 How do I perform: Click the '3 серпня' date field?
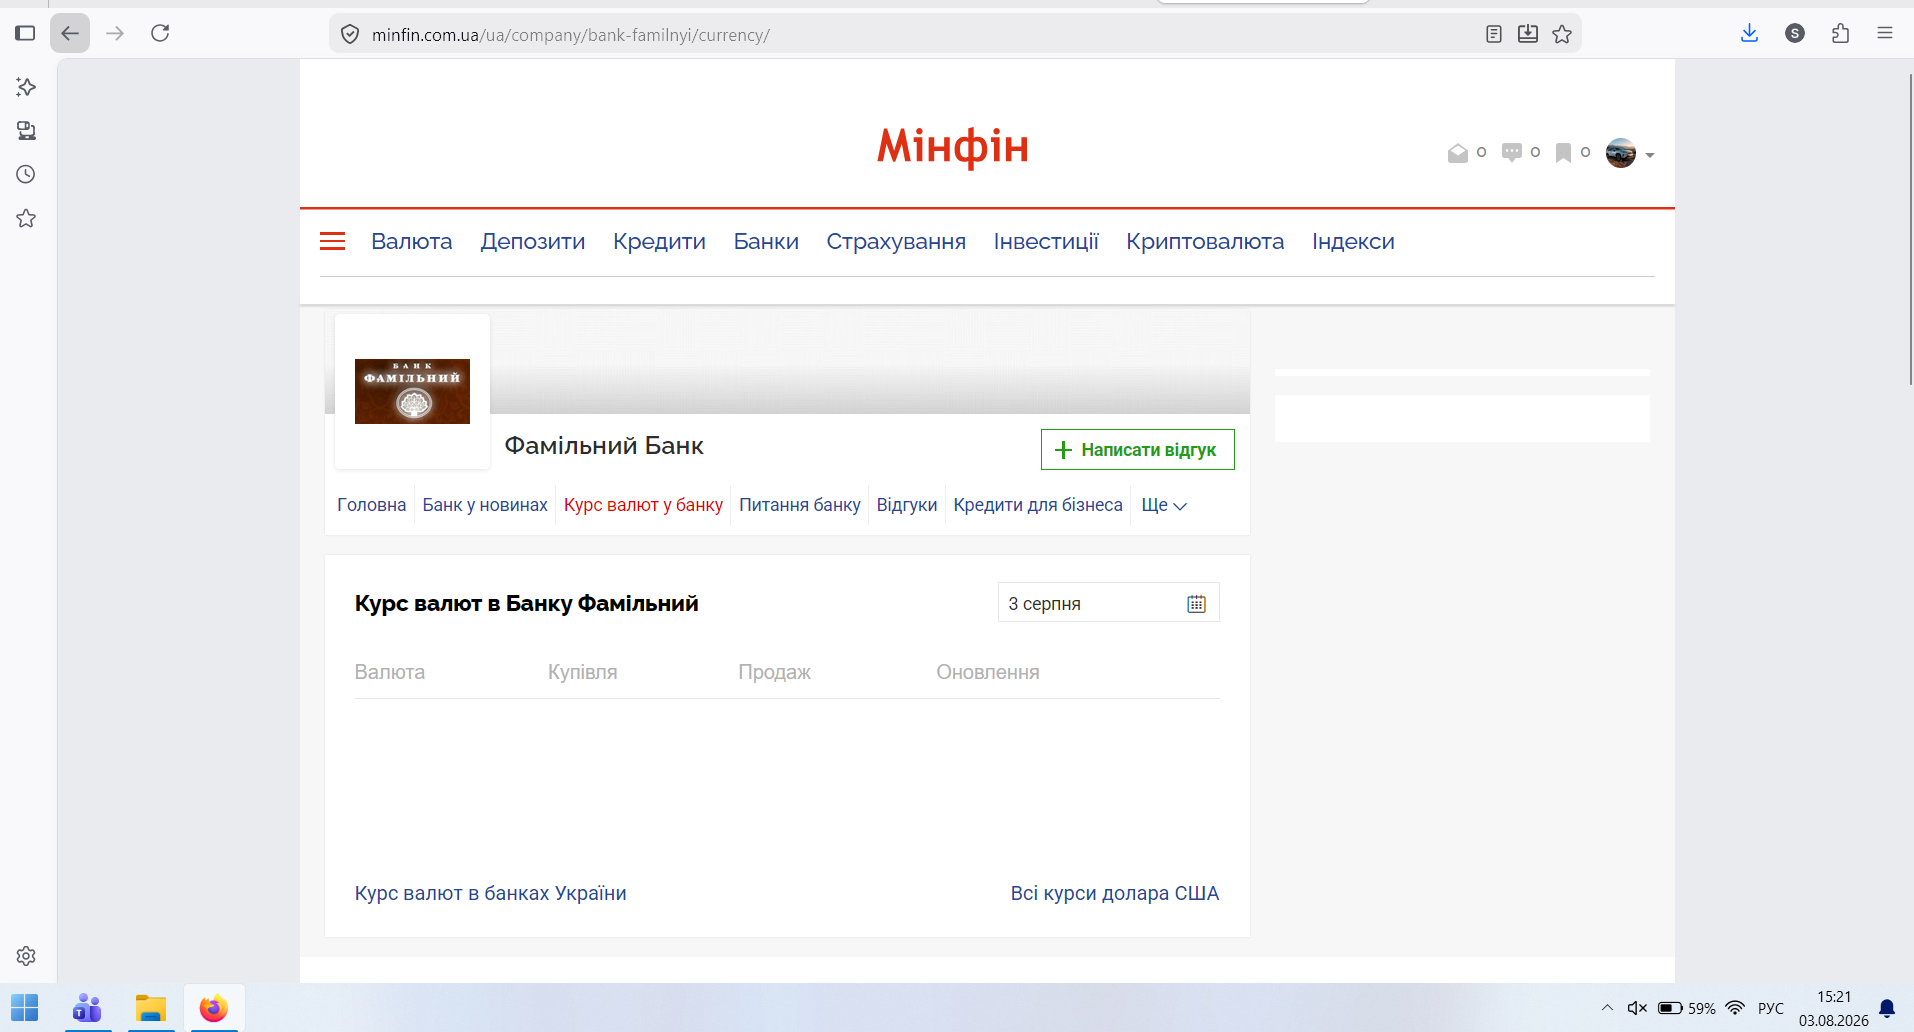click(x=1108, y=603)
